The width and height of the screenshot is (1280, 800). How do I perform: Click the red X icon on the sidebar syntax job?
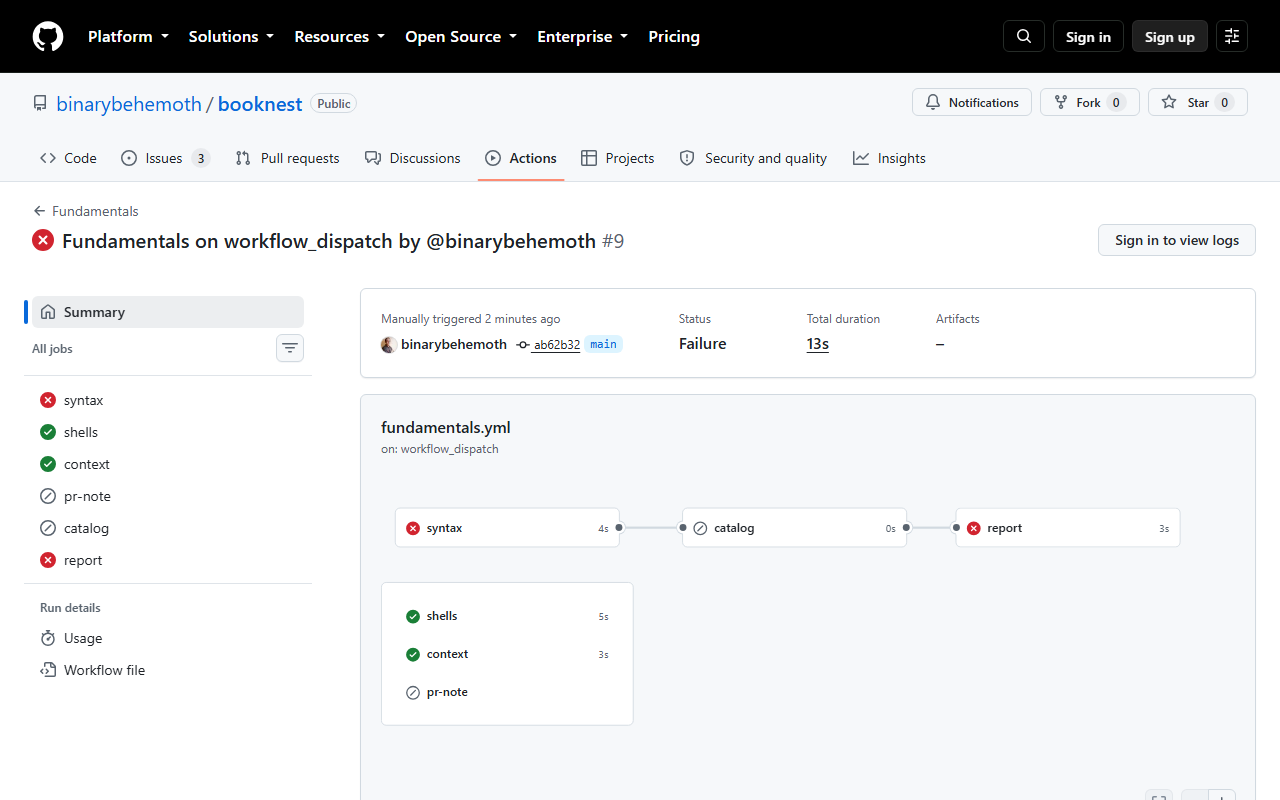coord(48,400)
